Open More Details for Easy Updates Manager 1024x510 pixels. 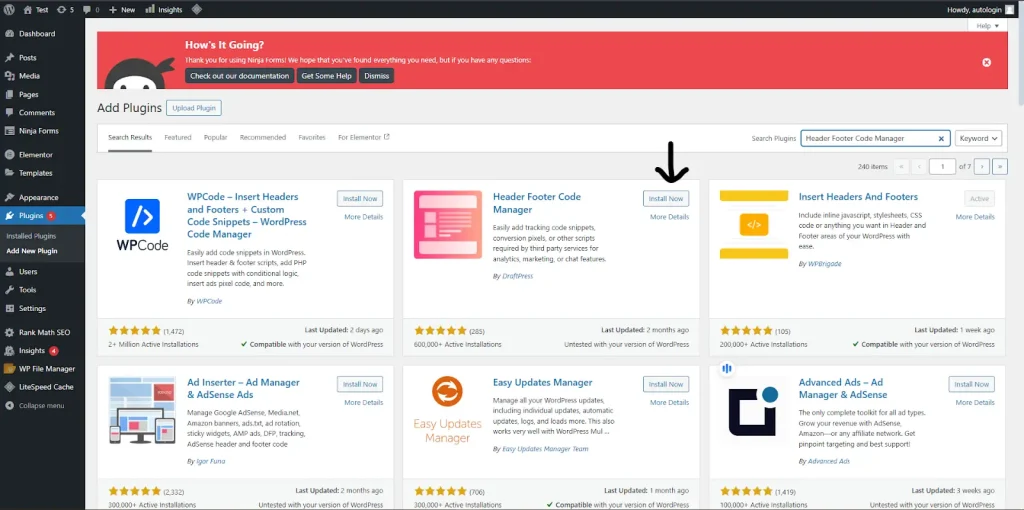[x=669, y=402]
